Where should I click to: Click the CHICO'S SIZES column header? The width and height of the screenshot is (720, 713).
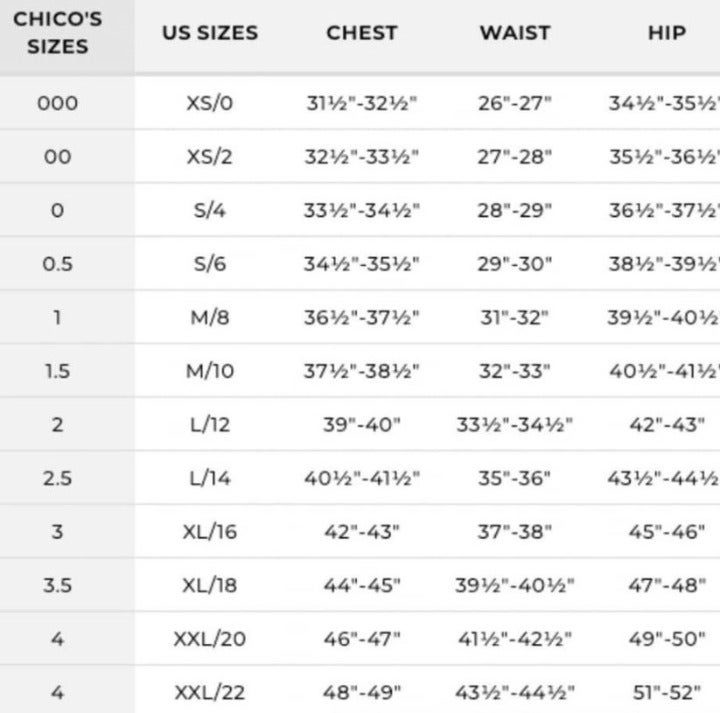click(x=57, y=33)
